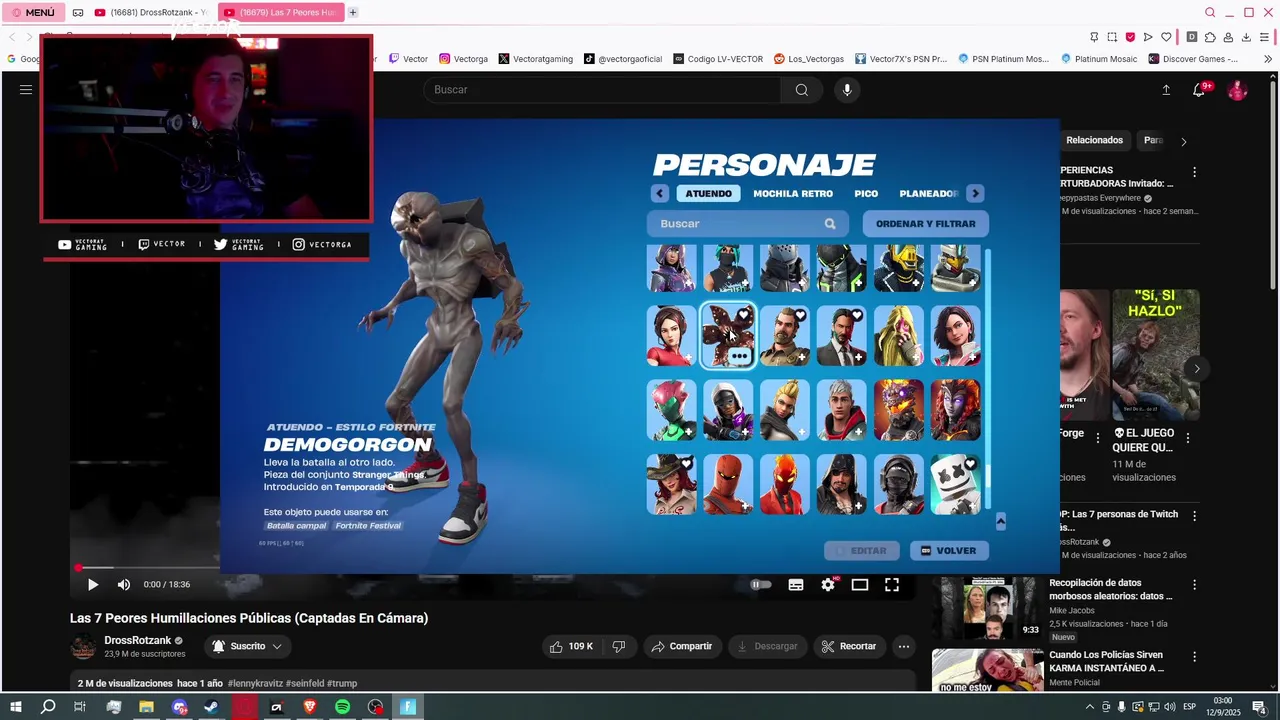Image resolution: width=1280 pixels, height=720 pixels.
Task: Click the #lennykravitz hashtag
Action: pos(255,684)
